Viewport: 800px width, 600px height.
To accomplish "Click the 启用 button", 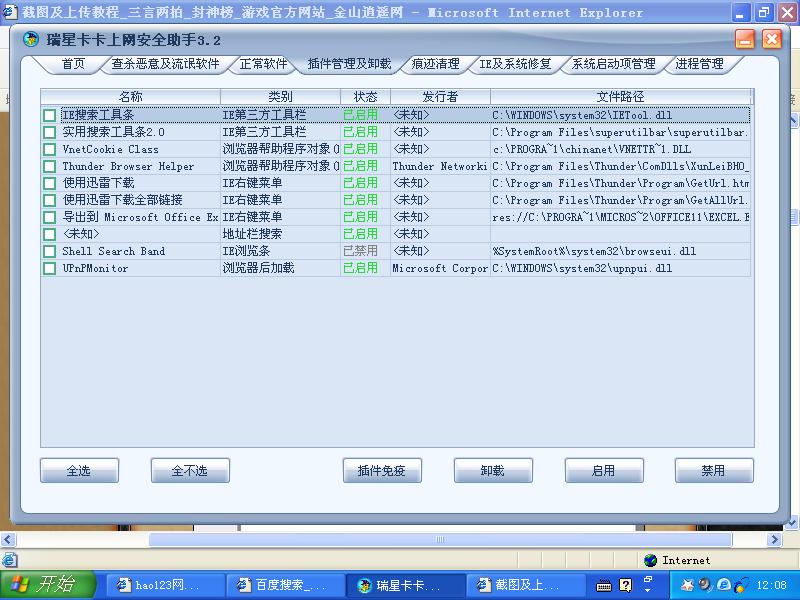I will pos(604,470).
